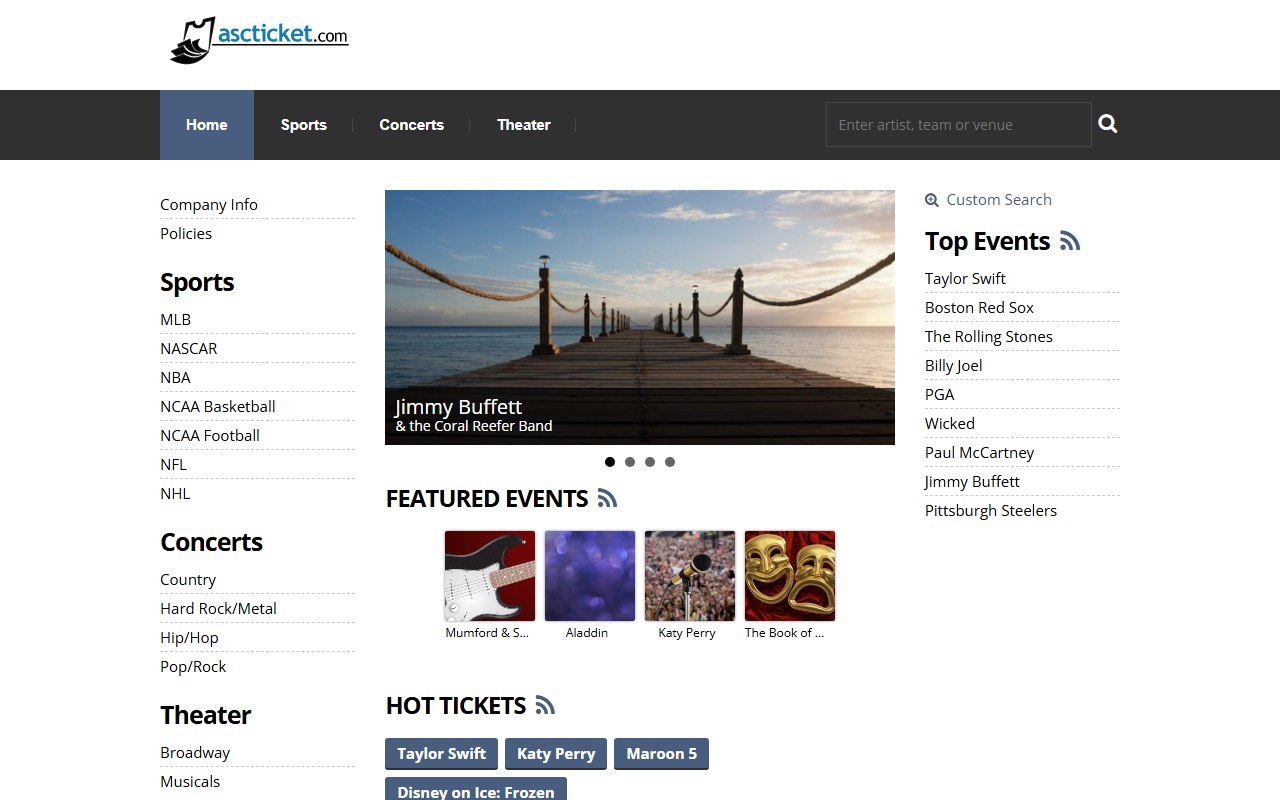The height and width of the screenshot is (800, 1280).
Task: Focus the artist, team or venue search field
Action: (958, 125)
